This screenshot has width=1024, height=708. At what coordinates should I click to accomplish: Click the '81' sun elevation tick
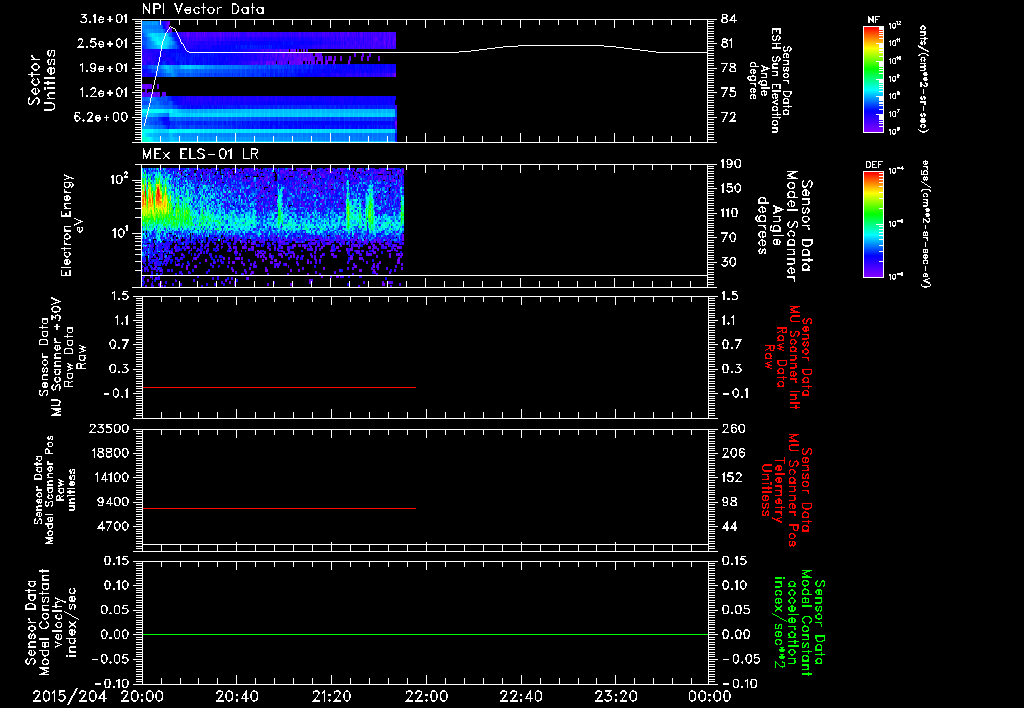point(729,44)
